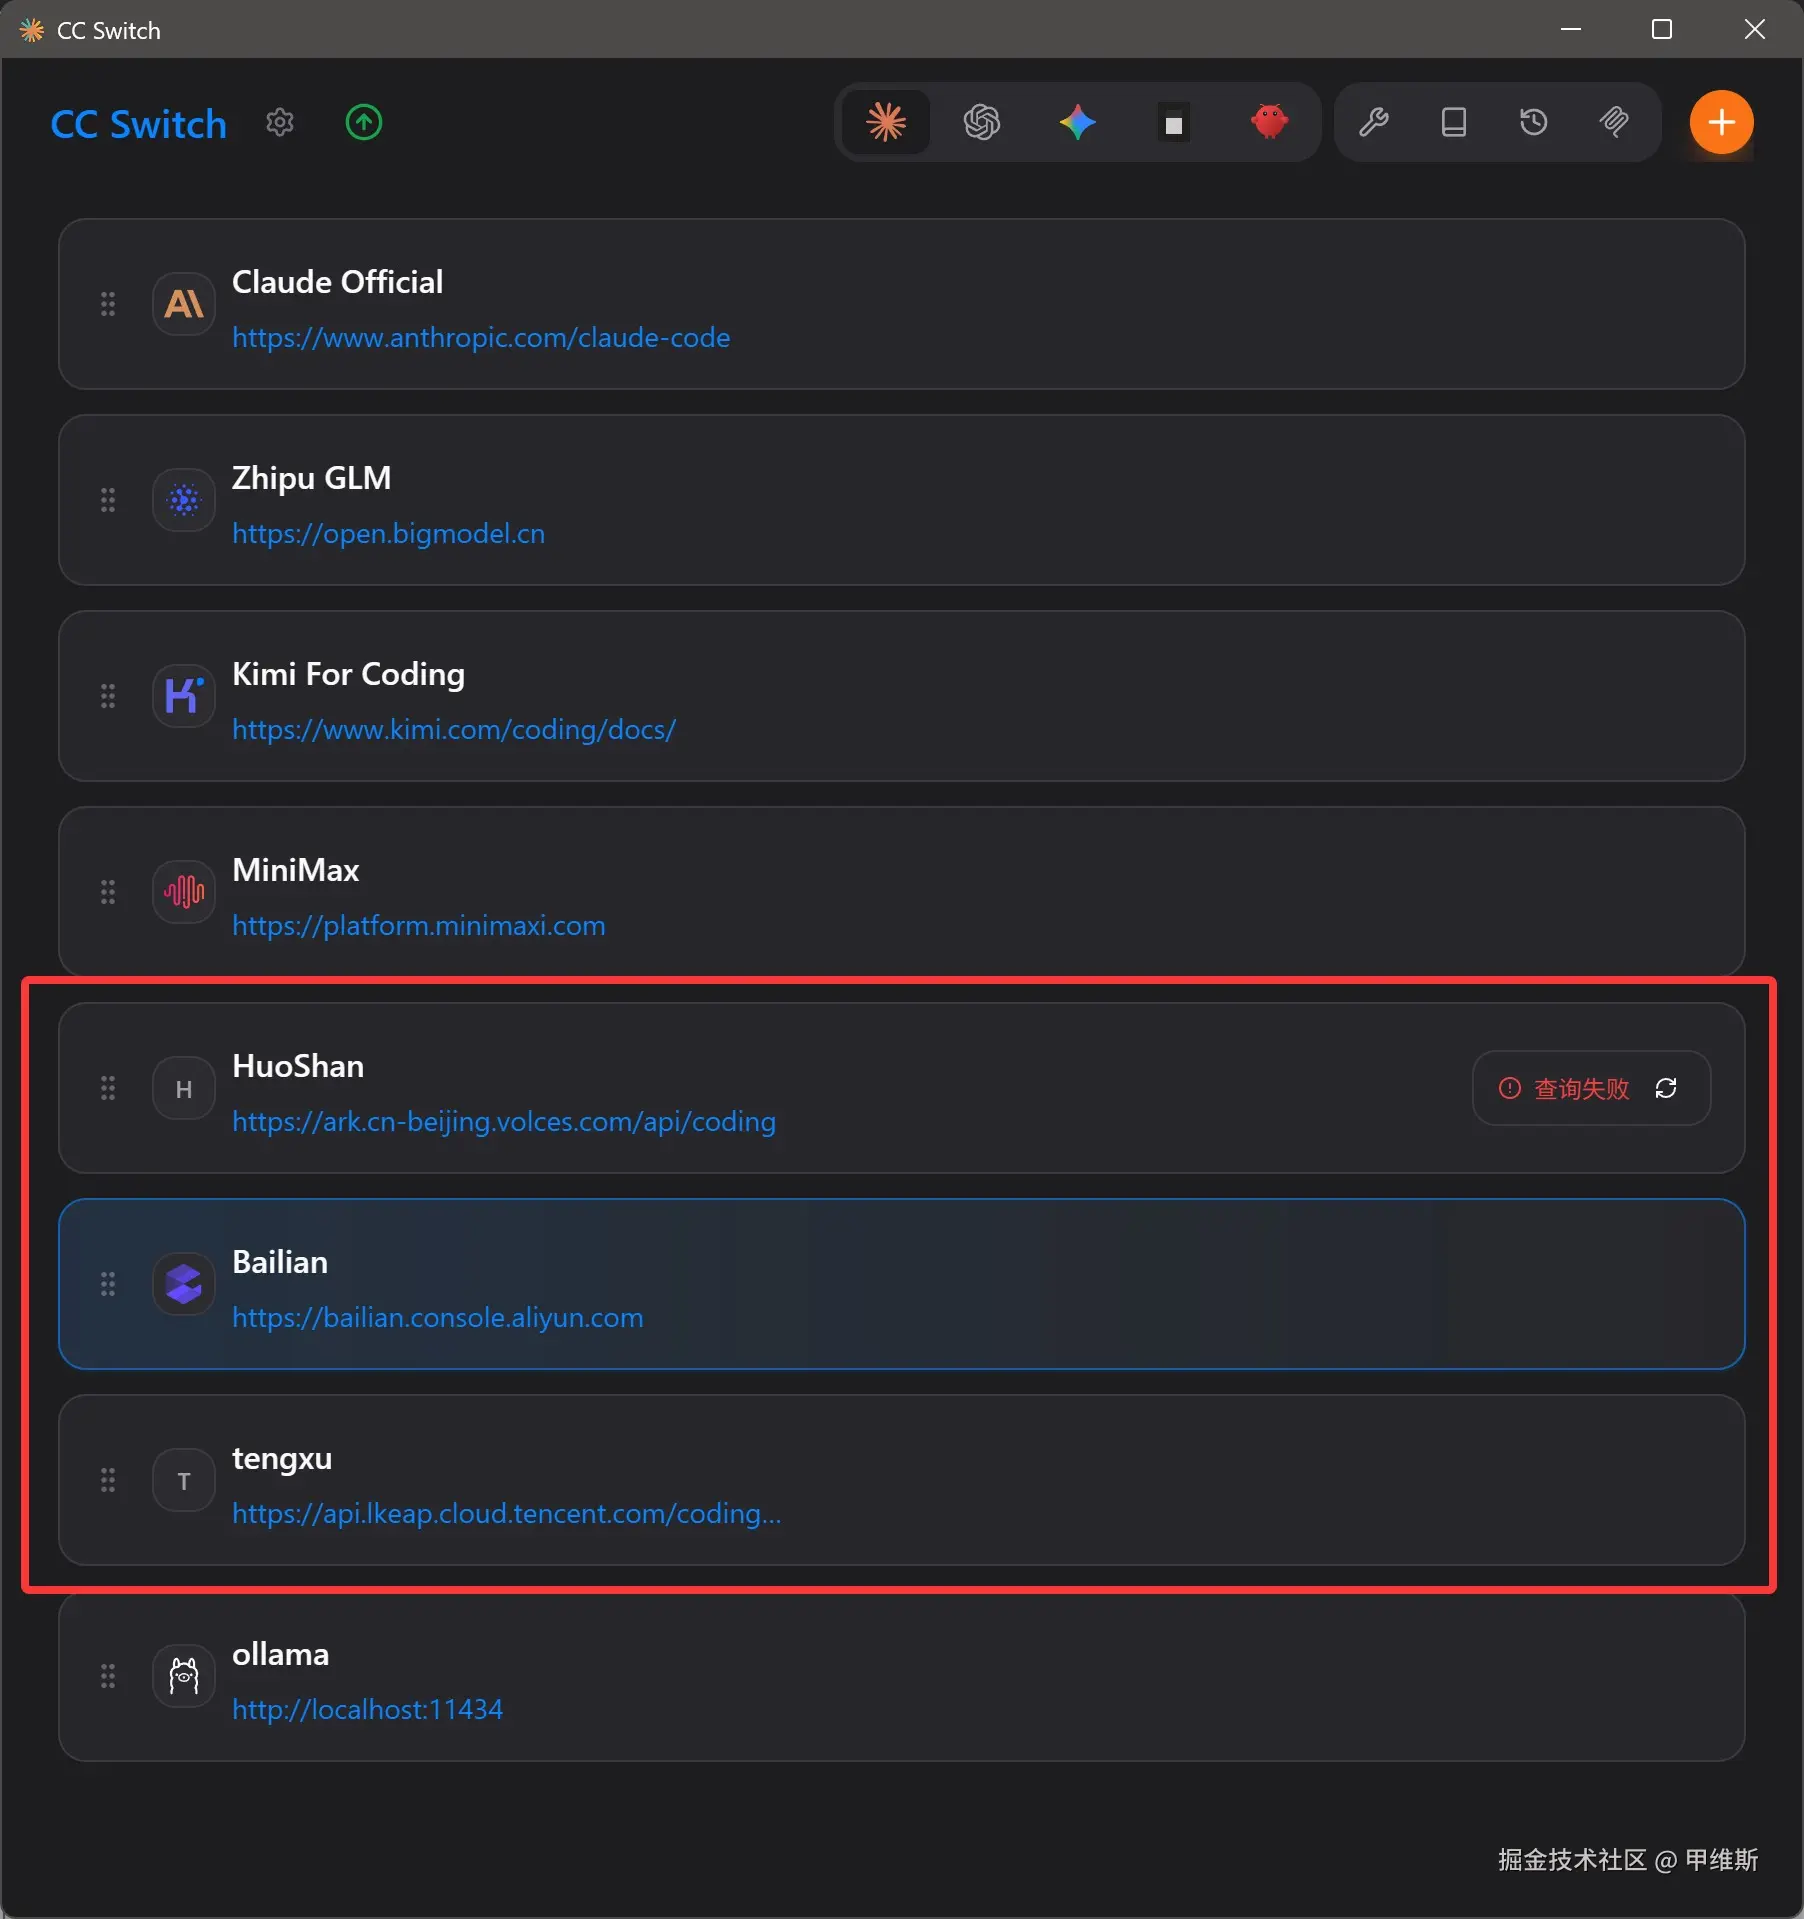Open the wrench tools icon
The width and height of the screenshot is (1804, 1919).
point(1373,123)
